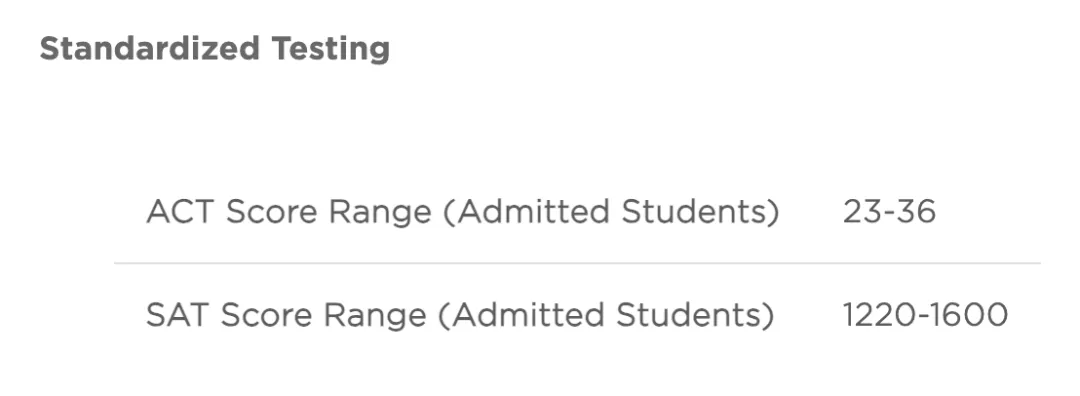This screenshot has height=396, width=1080.
Task: Click the Standardized Testing section heading
Action: [x=215, y=49]
